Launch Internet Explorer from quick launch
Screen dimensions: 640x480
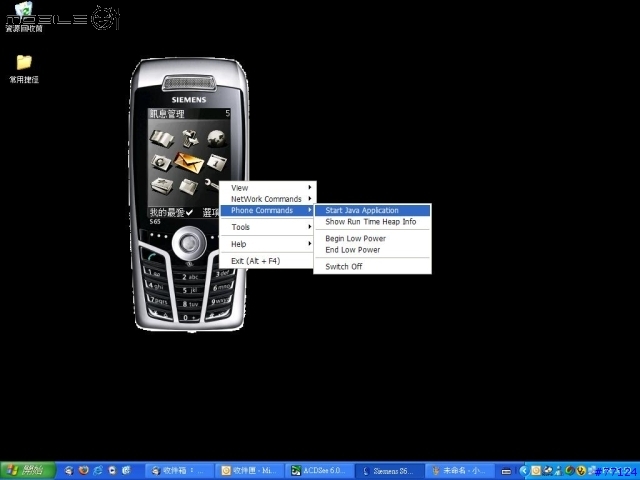click(98, 471)
